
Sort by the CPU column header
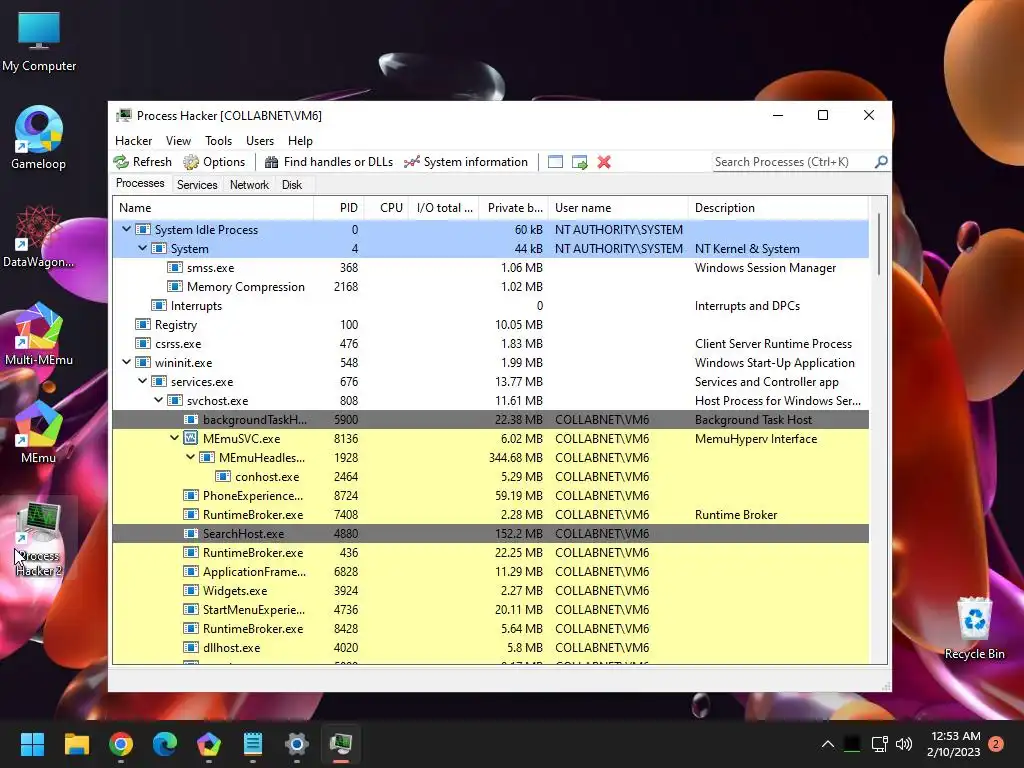tap(386, 208)
